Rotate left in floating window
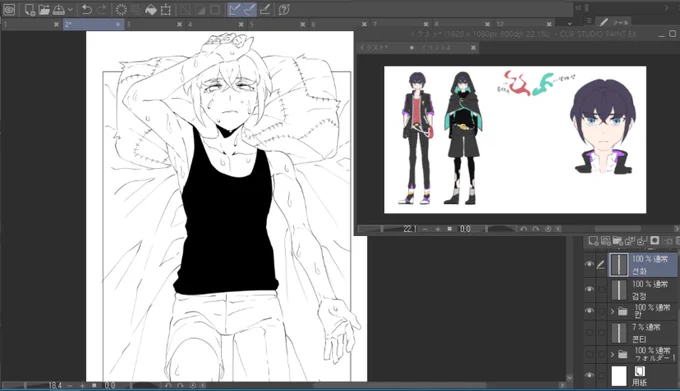 click(523, 229)
